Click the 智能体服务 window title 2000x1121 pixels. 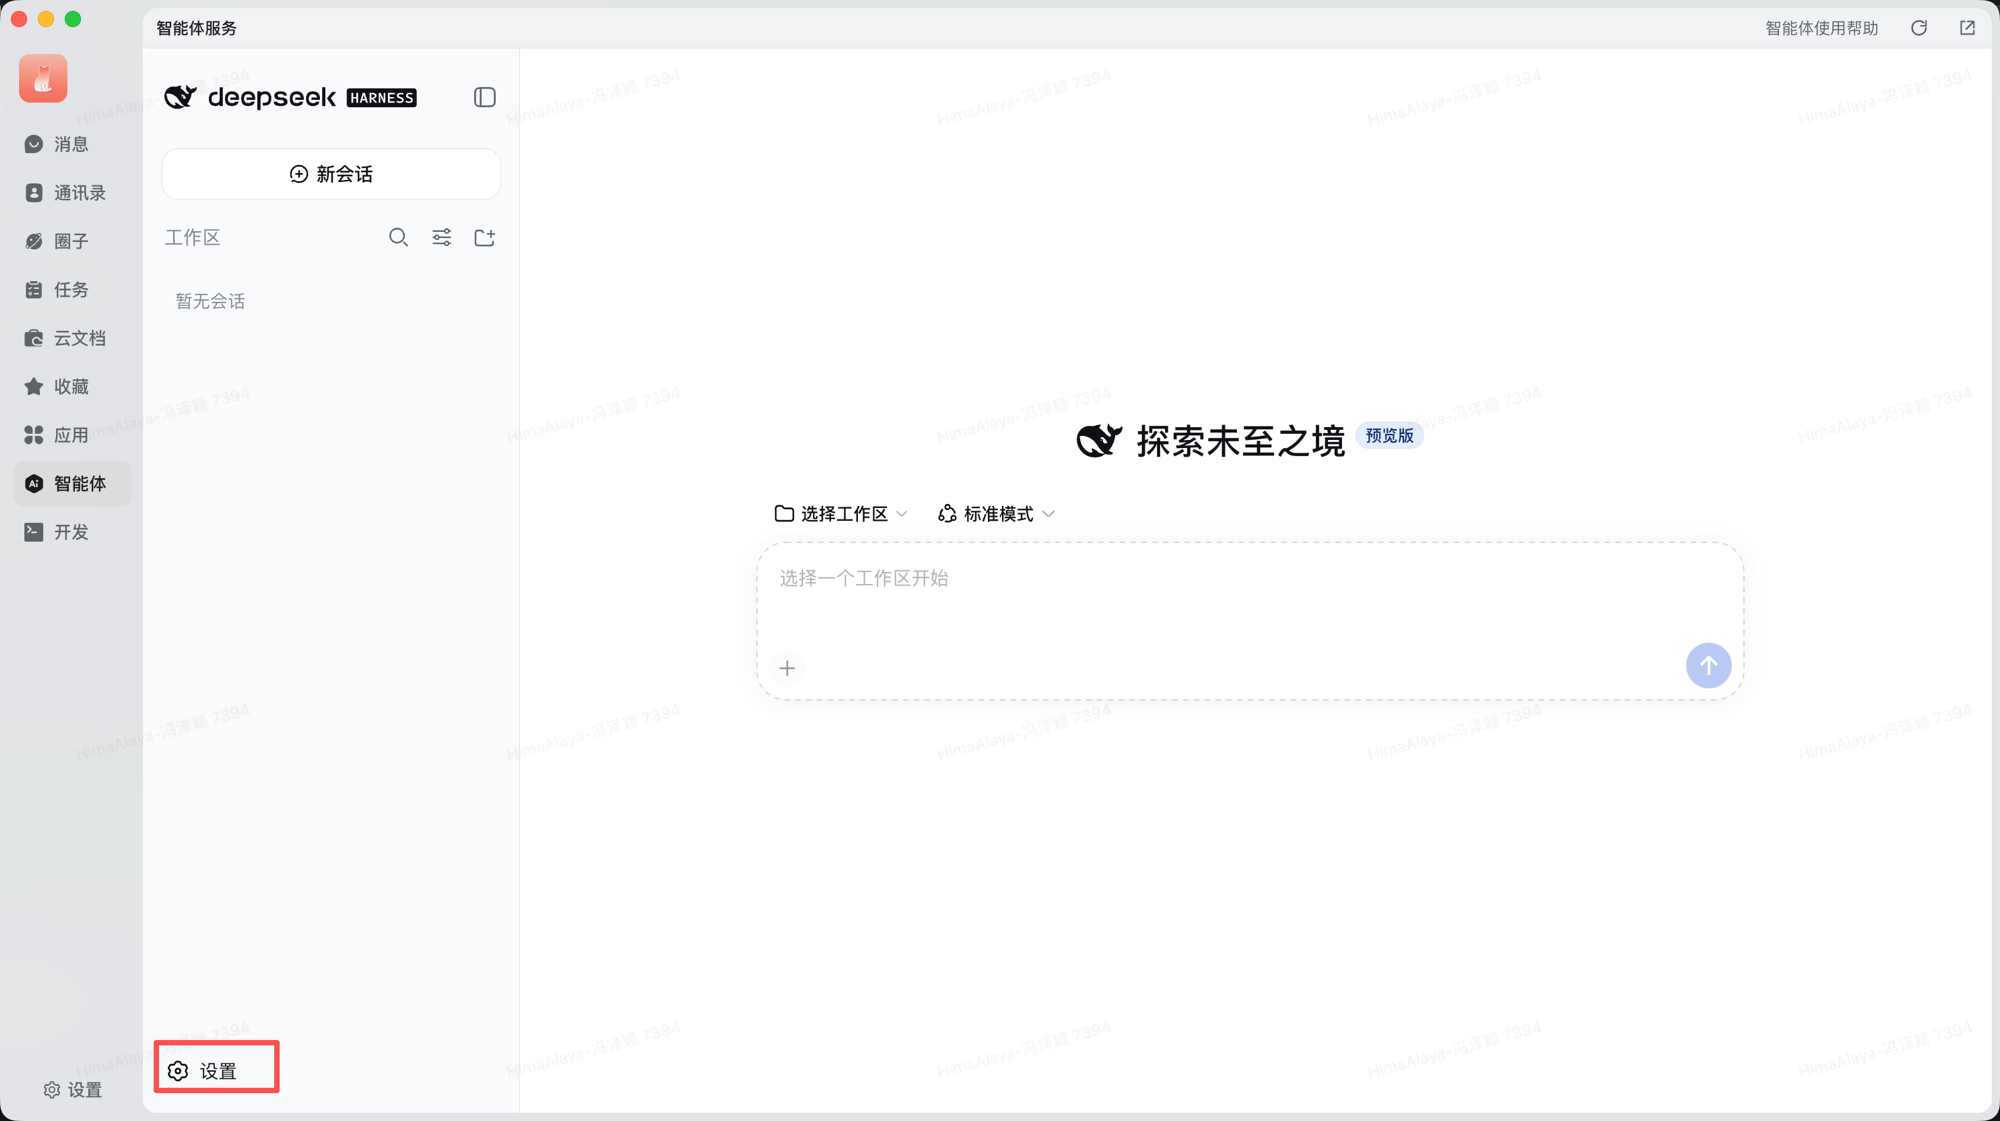196,28
